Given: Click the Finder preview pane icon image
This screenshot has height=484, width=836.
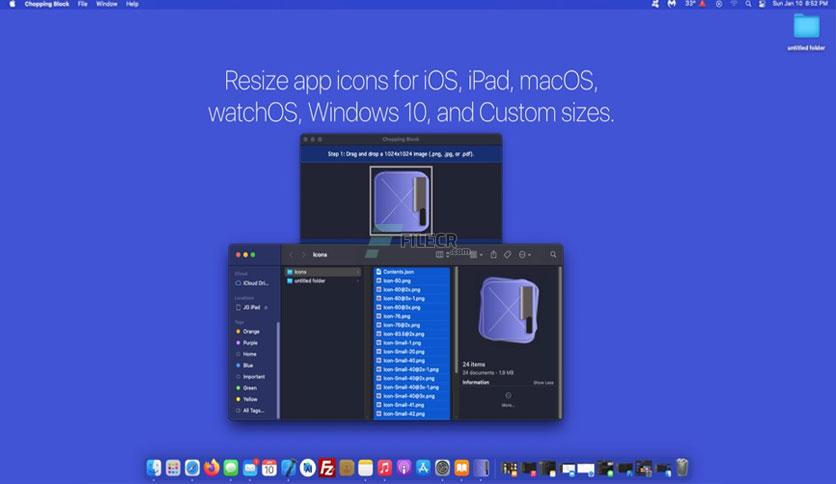Looking at the screenshot, I should pos(509,310).
